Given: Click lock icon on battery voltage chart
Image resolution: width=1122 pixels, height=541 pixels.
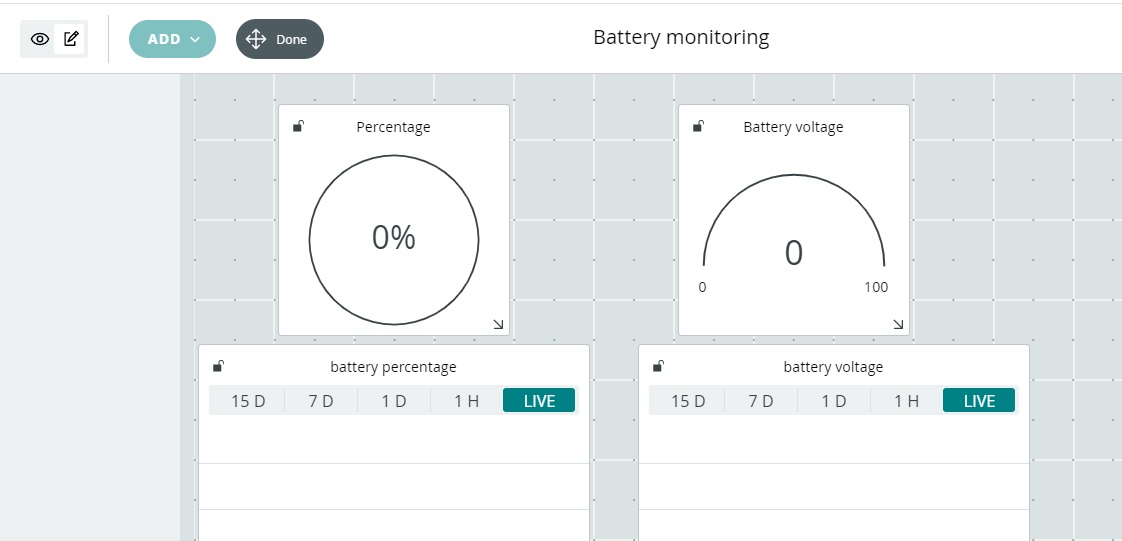Looking at the screenshot, I should click(658, 366).
